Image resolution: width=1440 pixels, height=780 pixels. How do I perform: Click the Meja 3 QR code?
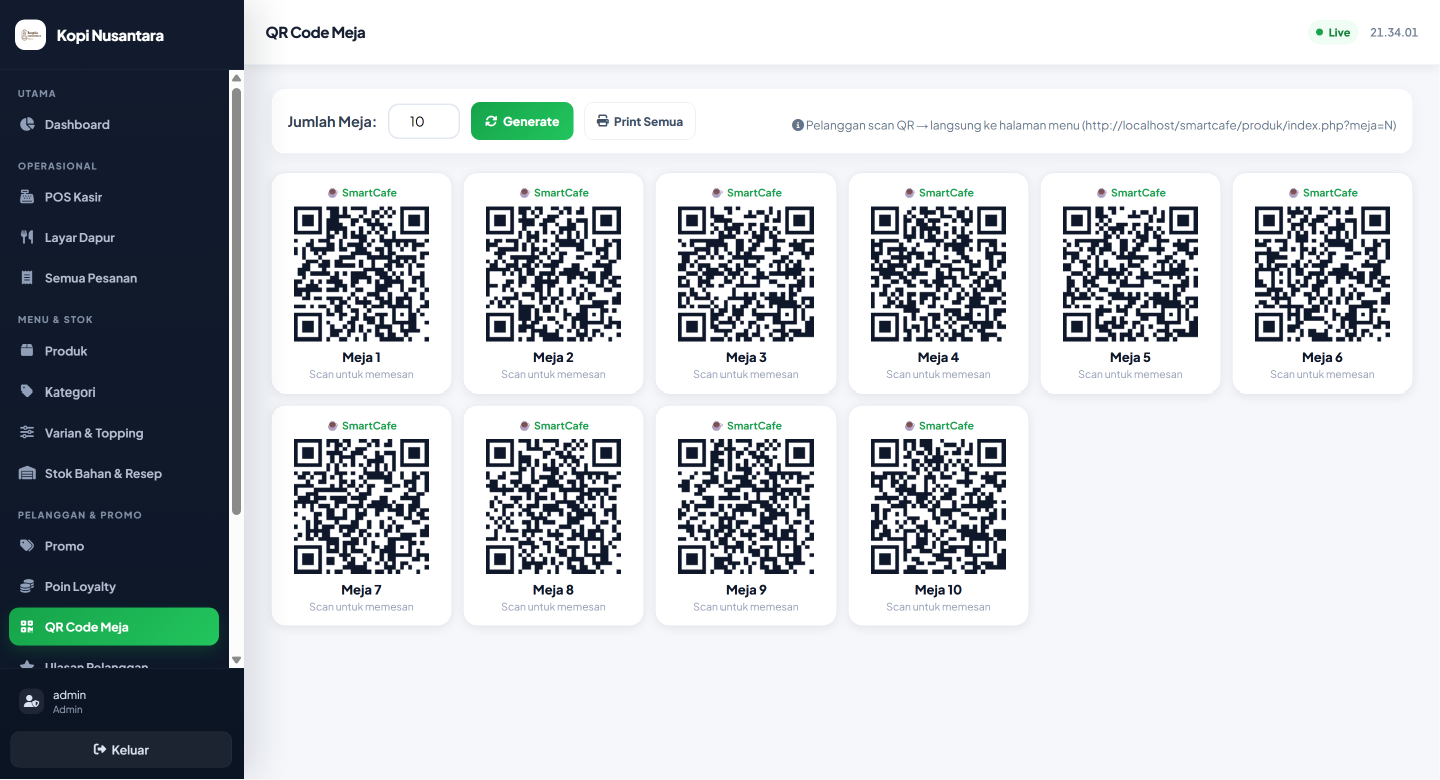[x=746, y=274]
